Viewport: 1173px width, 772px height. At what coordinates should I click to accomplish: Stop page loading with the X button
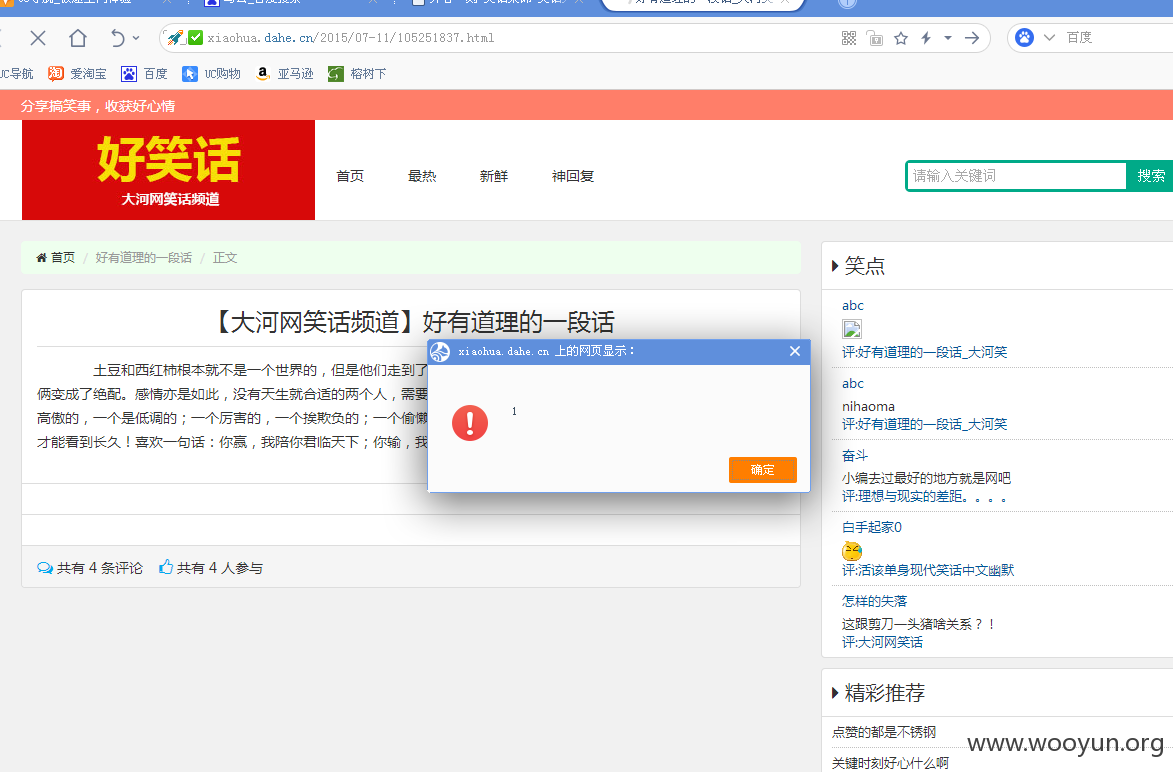(x=38, y=38)
